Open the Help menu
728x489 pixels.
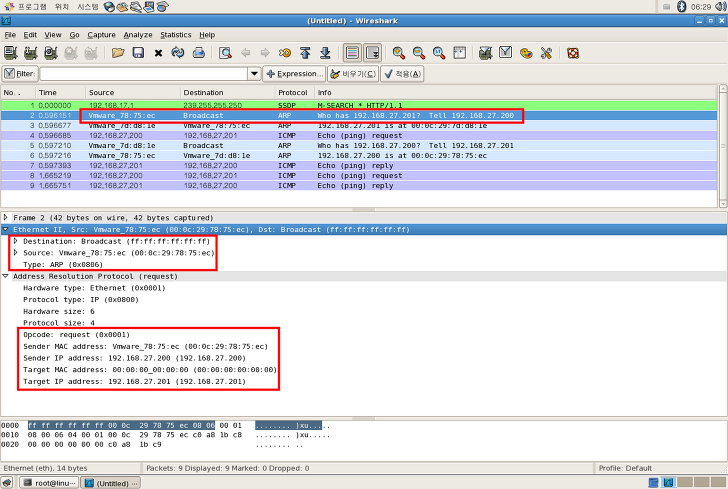pyautogui.click(x=207, y=35)
